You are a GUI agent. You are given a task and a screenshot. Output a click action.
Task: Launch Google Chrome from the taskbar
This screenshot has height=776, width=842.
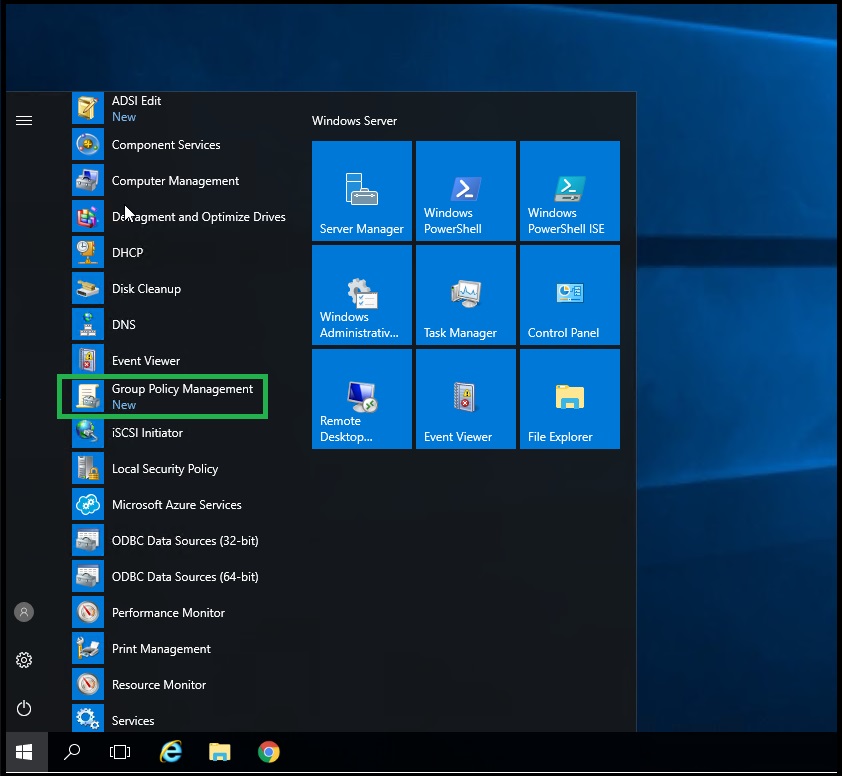[x=268, y=752]
